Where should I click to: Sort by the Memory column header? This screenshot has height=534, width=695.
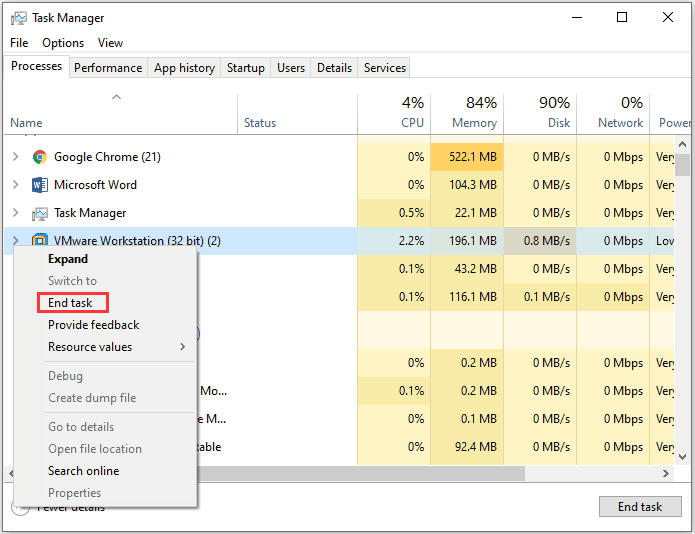467,113
